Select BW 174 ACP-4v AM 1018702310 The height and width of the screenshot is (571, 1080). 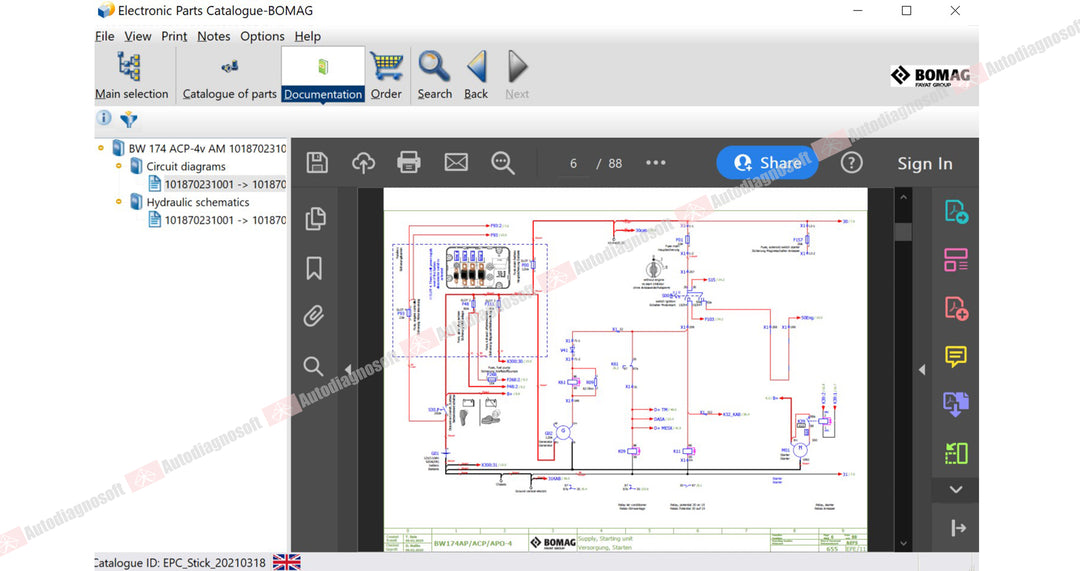207,148
